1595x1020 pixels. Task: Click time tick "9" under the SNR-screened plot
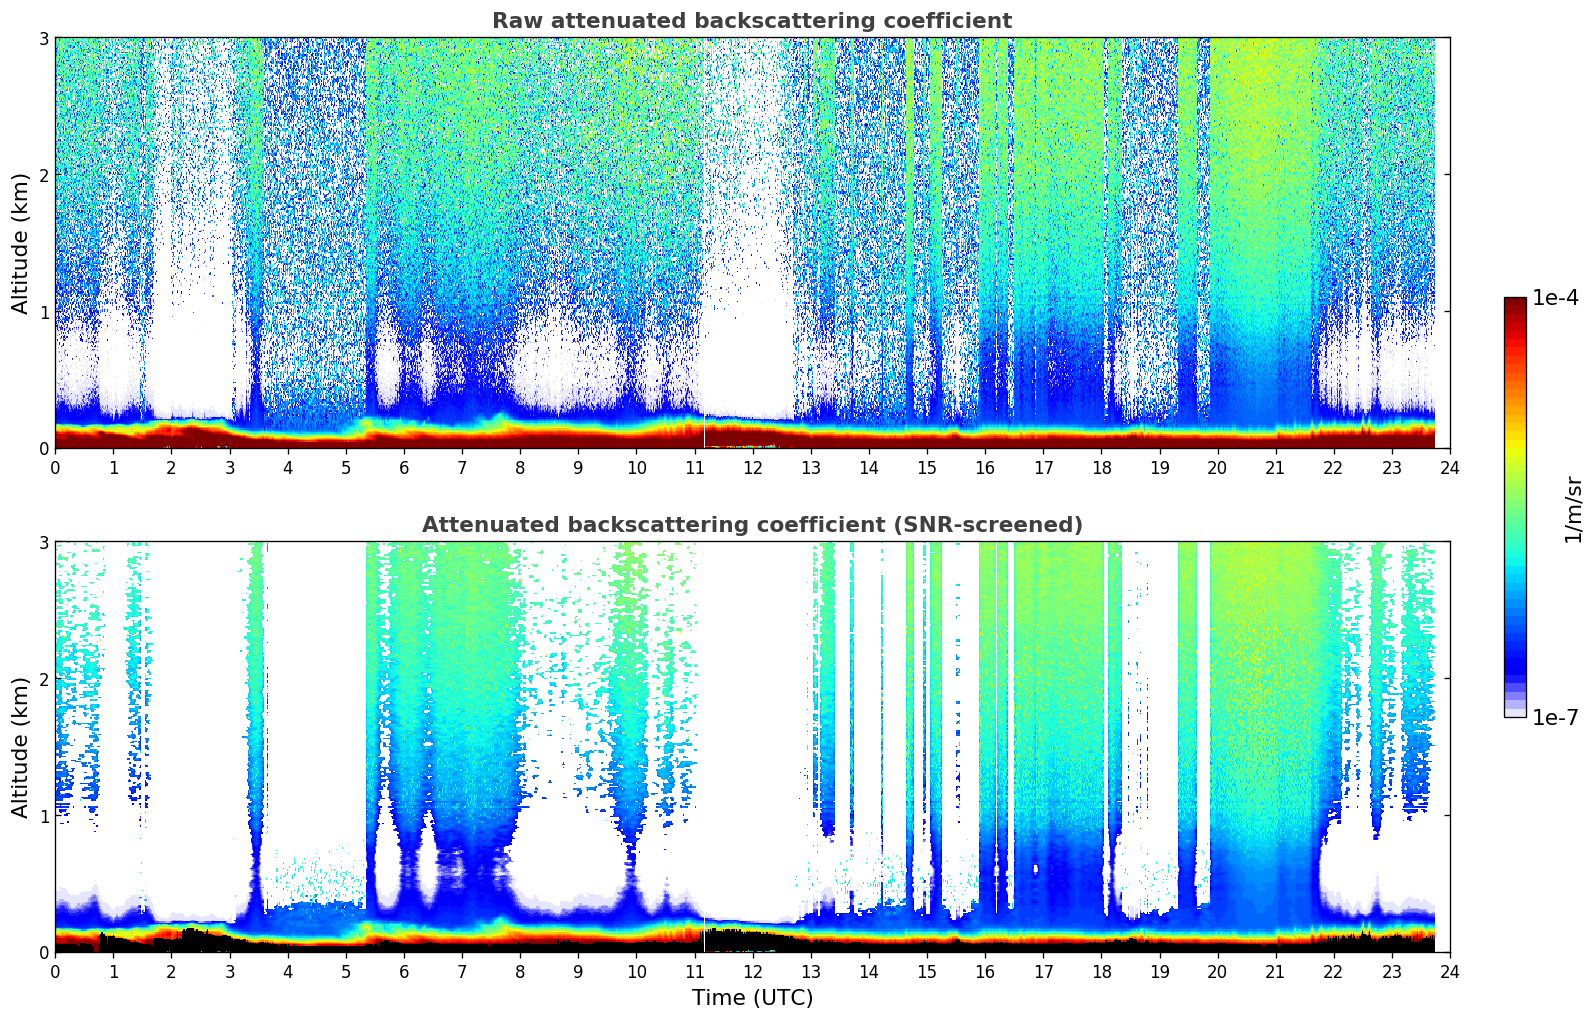(x=578, y=971)
